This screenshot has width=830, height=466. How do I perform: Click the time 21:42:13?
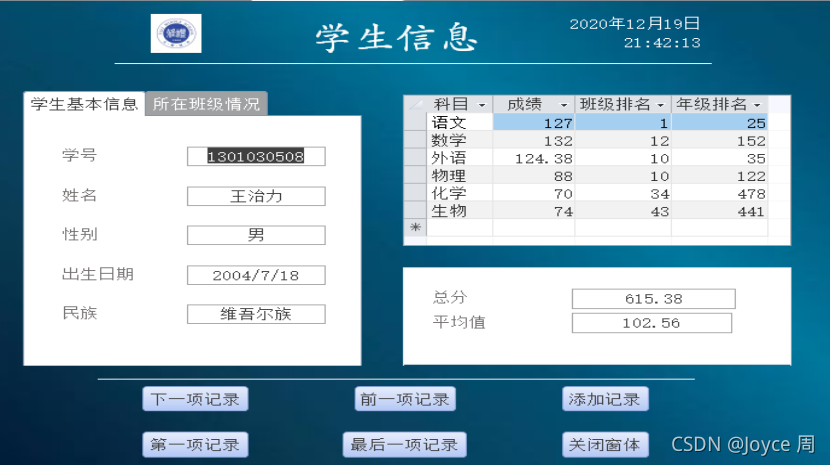(x=662, y=42)
